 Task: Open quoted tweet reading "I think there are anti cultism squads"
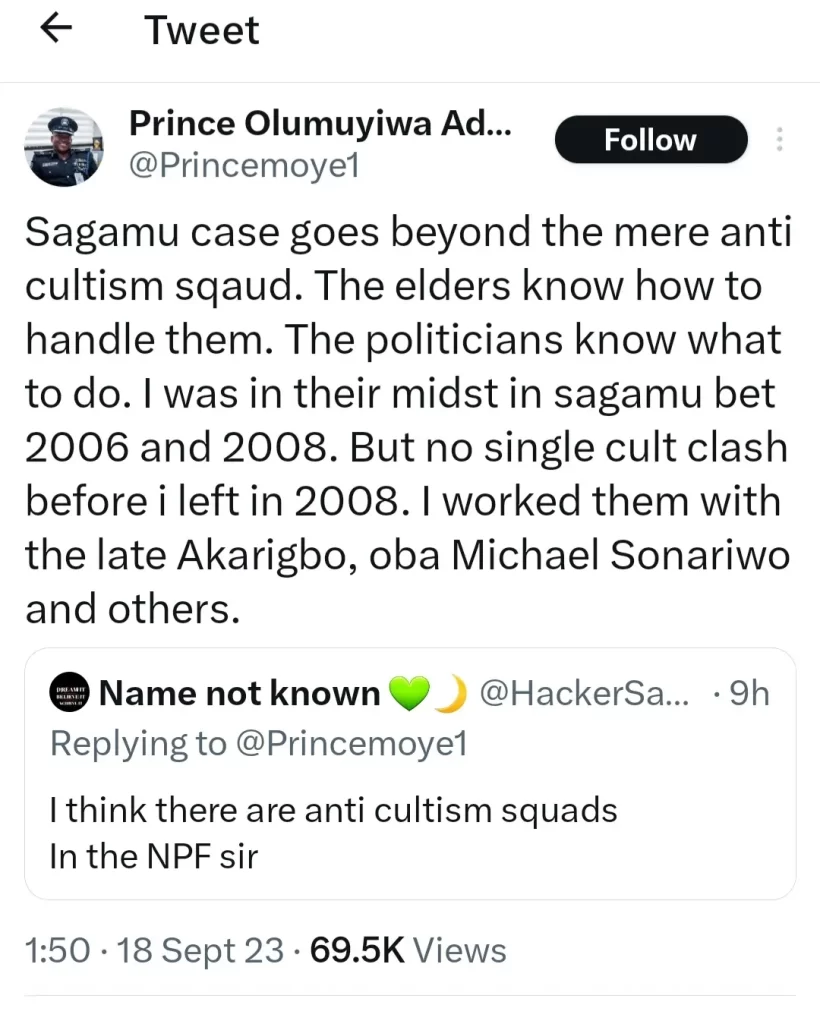tap(333, 809)
